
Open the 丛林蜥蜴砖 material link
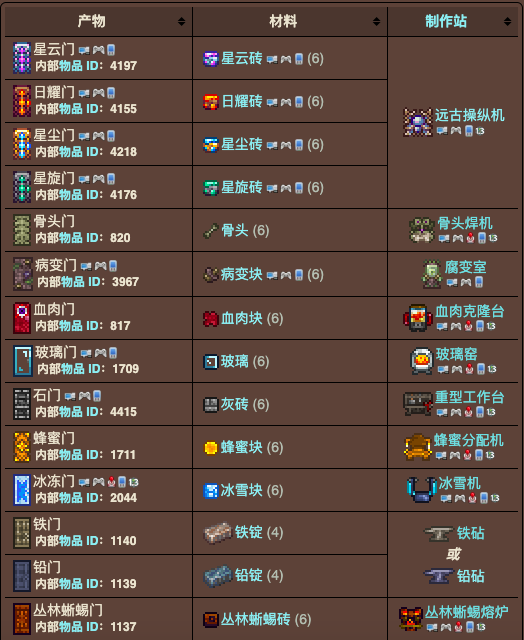[x=256, y=619]
